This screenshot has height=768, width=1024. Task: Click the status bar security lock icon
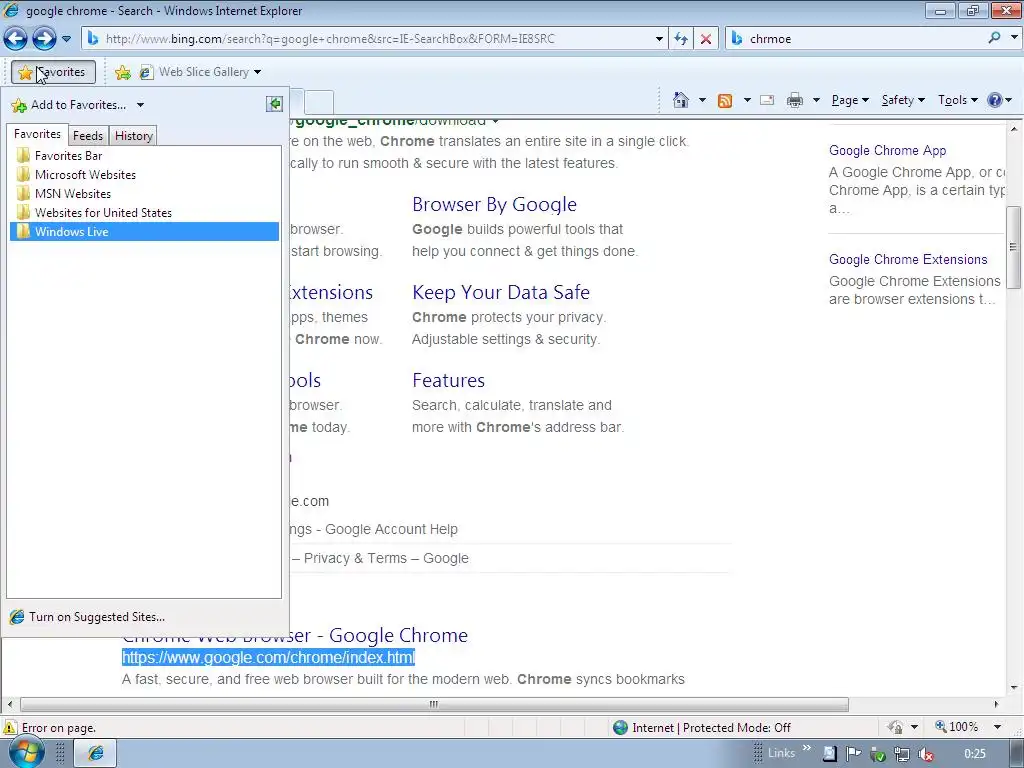click(x=895, y=727)
